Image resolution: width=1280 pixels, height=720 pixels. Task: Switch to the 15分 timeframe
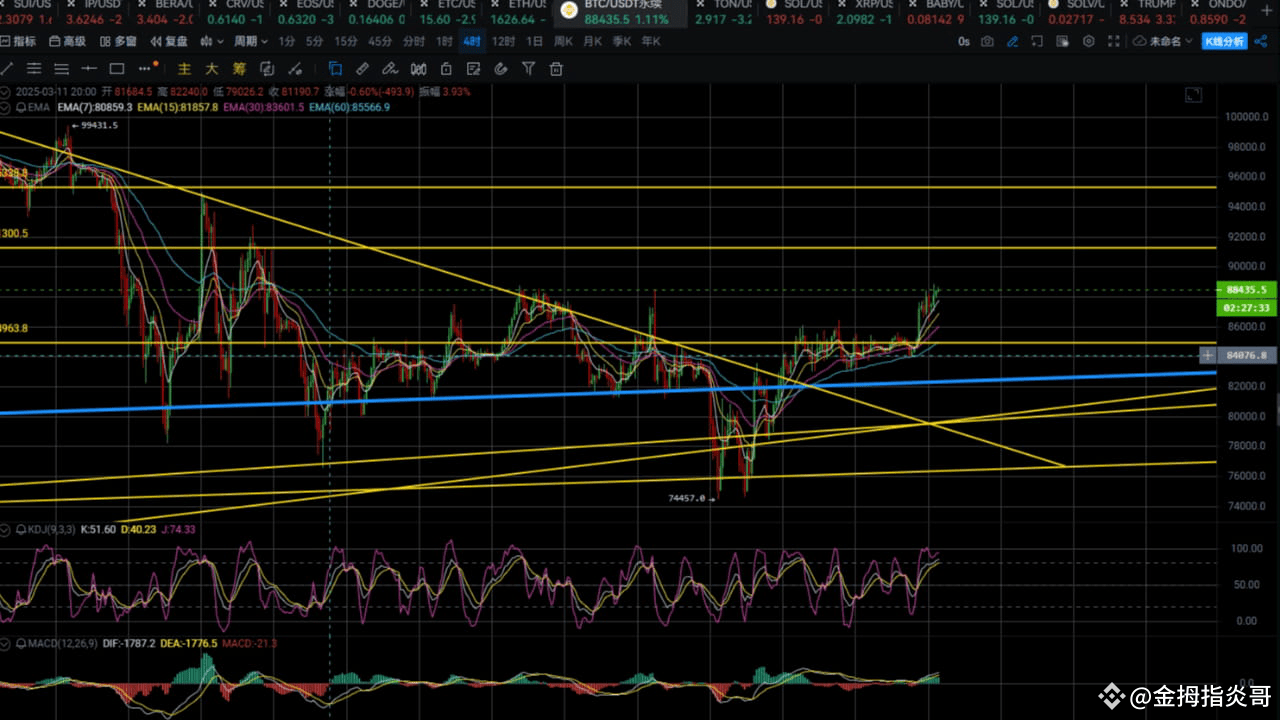click(x=346, y=41)
